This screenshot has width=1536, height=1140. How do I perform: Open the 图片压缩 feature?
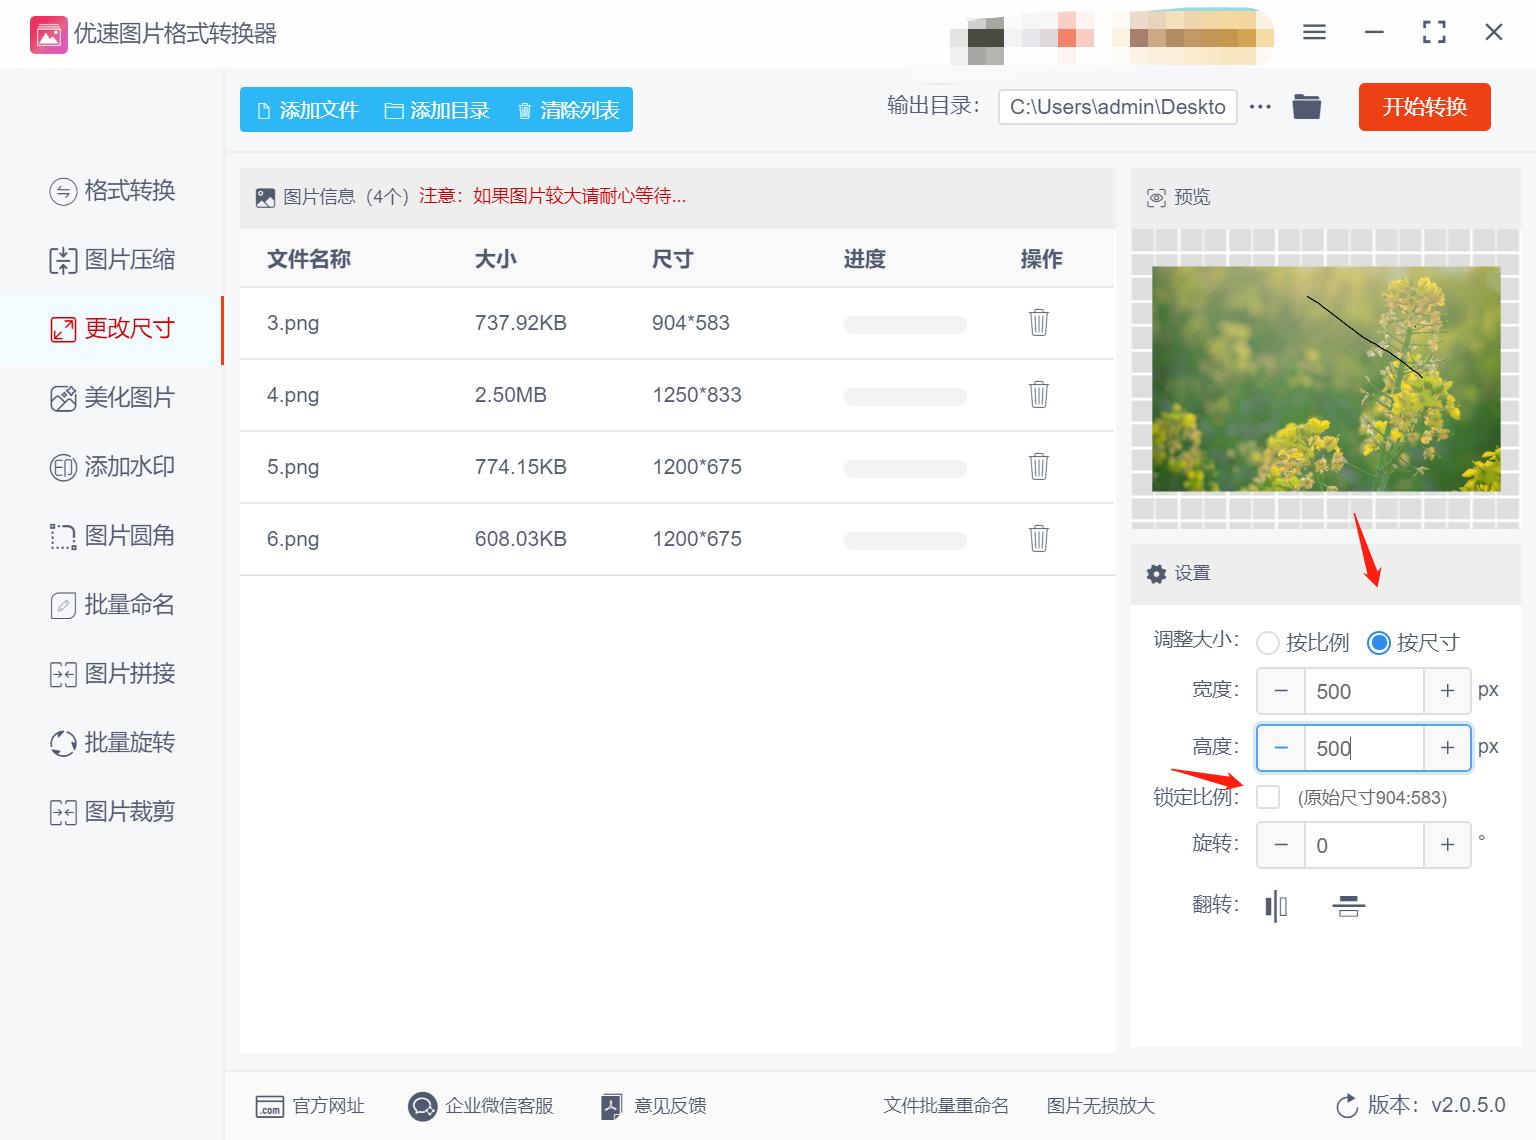[112, 260]
